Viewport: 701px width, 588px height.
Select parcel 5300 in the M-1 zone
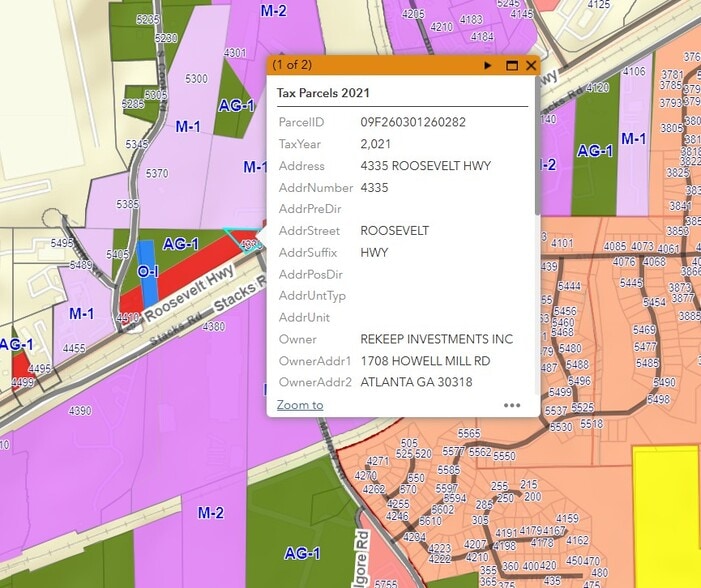tap(197, 79)
